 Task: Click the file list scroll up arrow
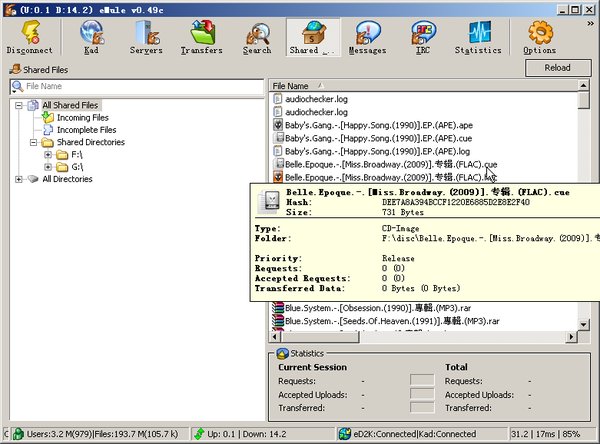tap(583, 86)
